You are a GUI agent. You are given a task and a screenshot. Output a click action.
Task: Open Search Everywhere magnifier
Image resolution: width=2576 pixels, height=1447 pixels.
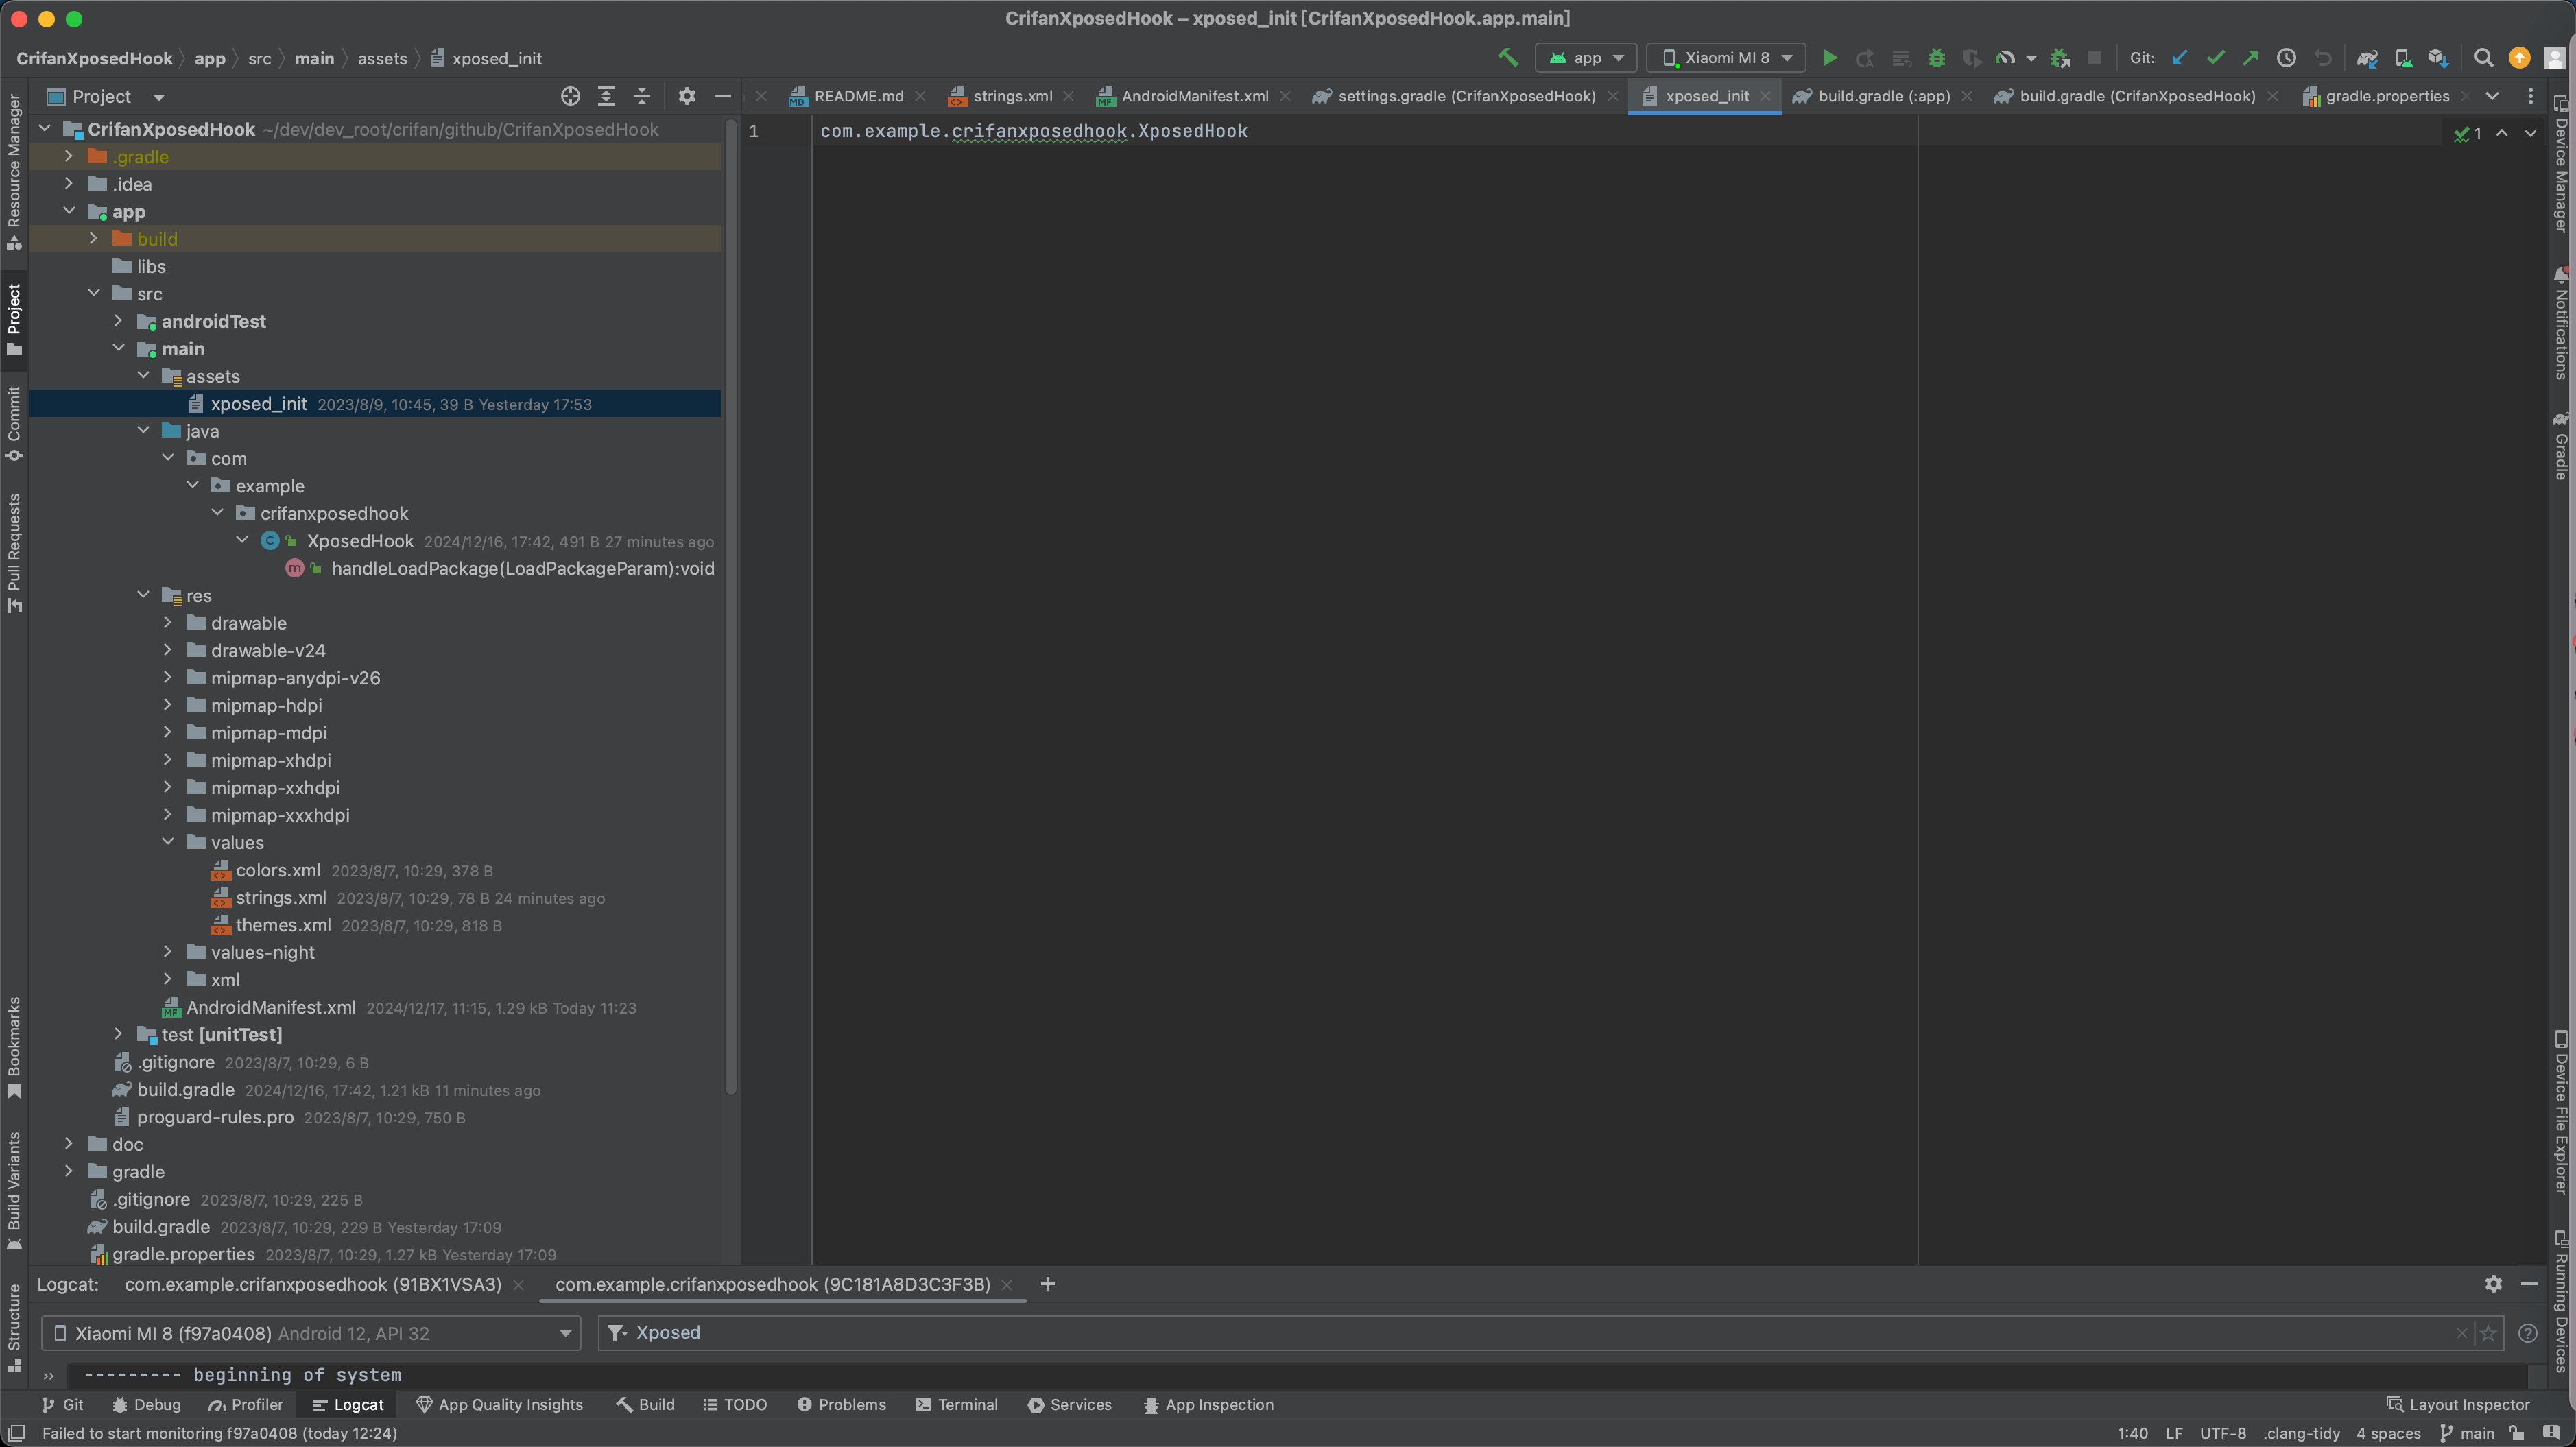(x=2483, y=58)
